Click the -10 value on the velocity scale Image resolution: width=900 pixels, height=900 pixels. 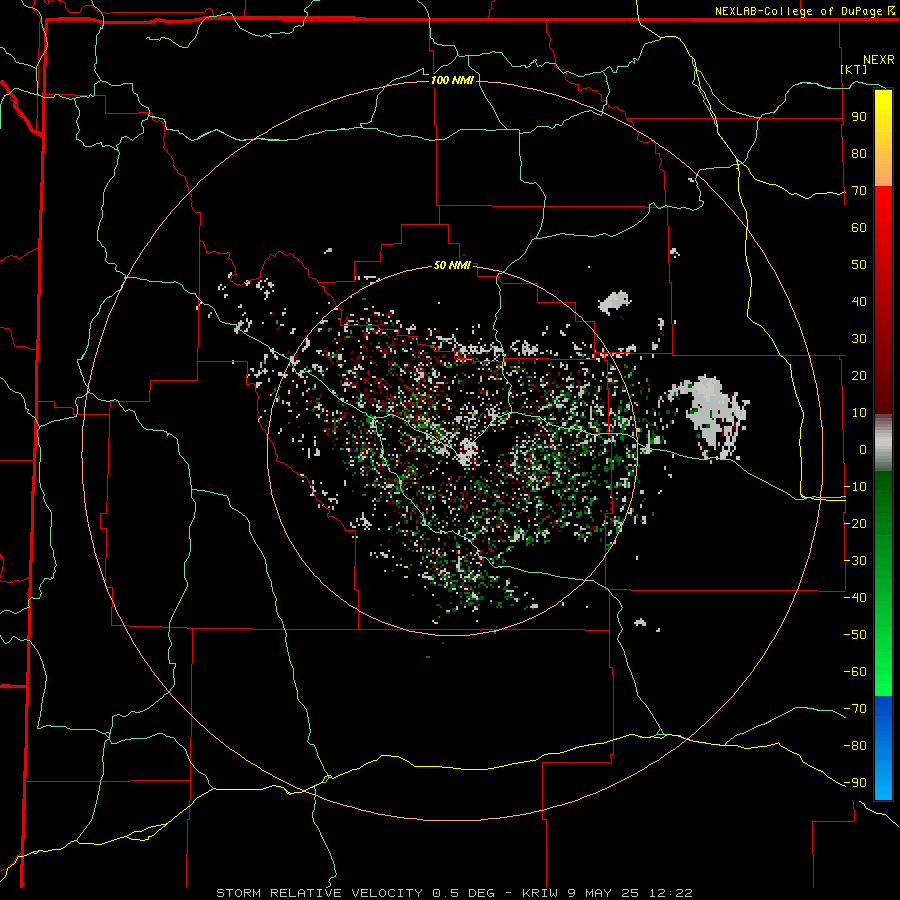tap(855, 487)
